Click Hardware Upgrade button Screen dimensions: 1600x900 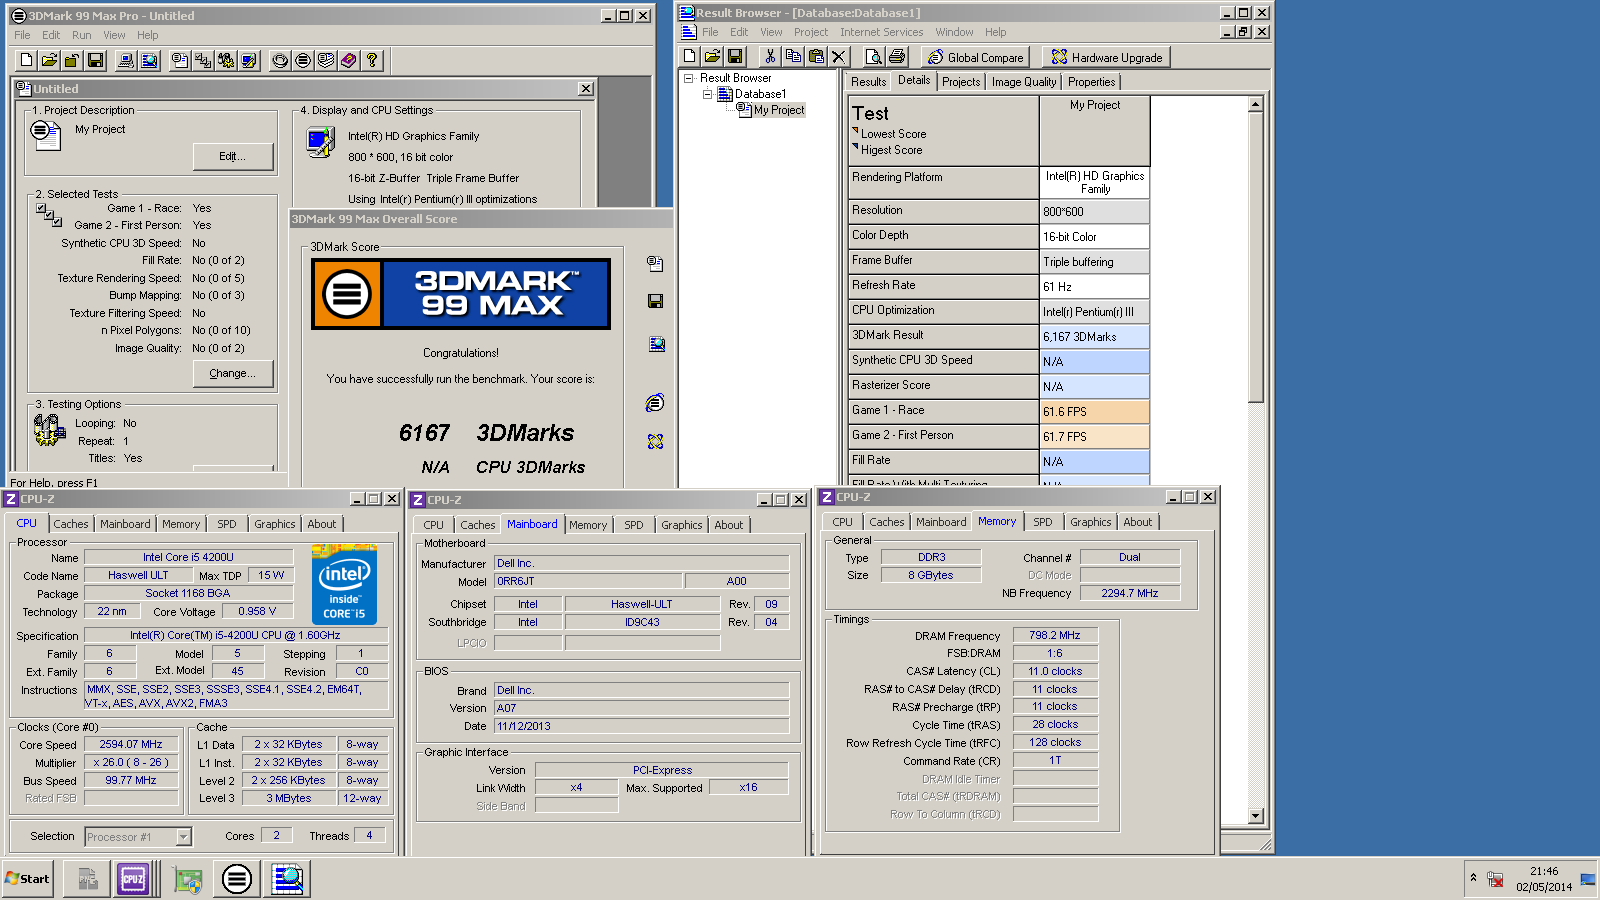(x=1107, y=57)
